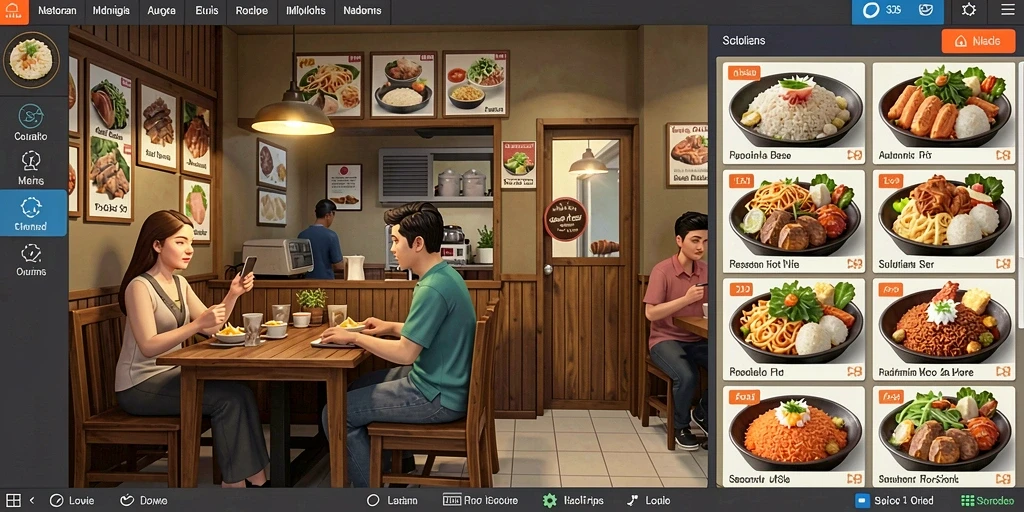This screenshot has height=512, width=1024.
Task: Open the Nadoms menu
Action: coord(362,10)
